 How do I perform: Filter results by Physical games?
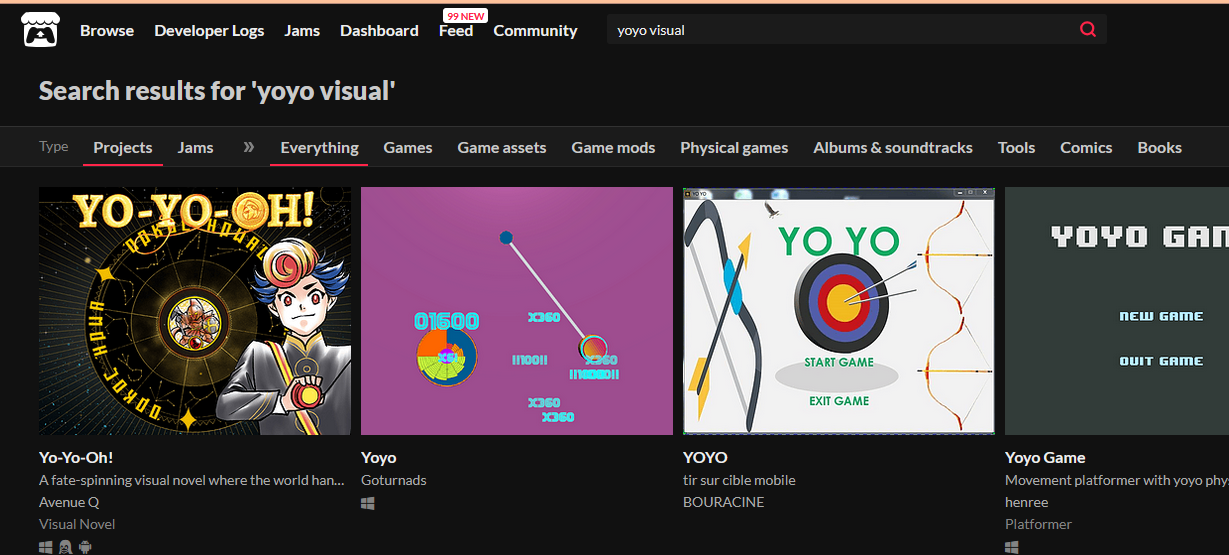pyautogui.click(x=734, y=147)
